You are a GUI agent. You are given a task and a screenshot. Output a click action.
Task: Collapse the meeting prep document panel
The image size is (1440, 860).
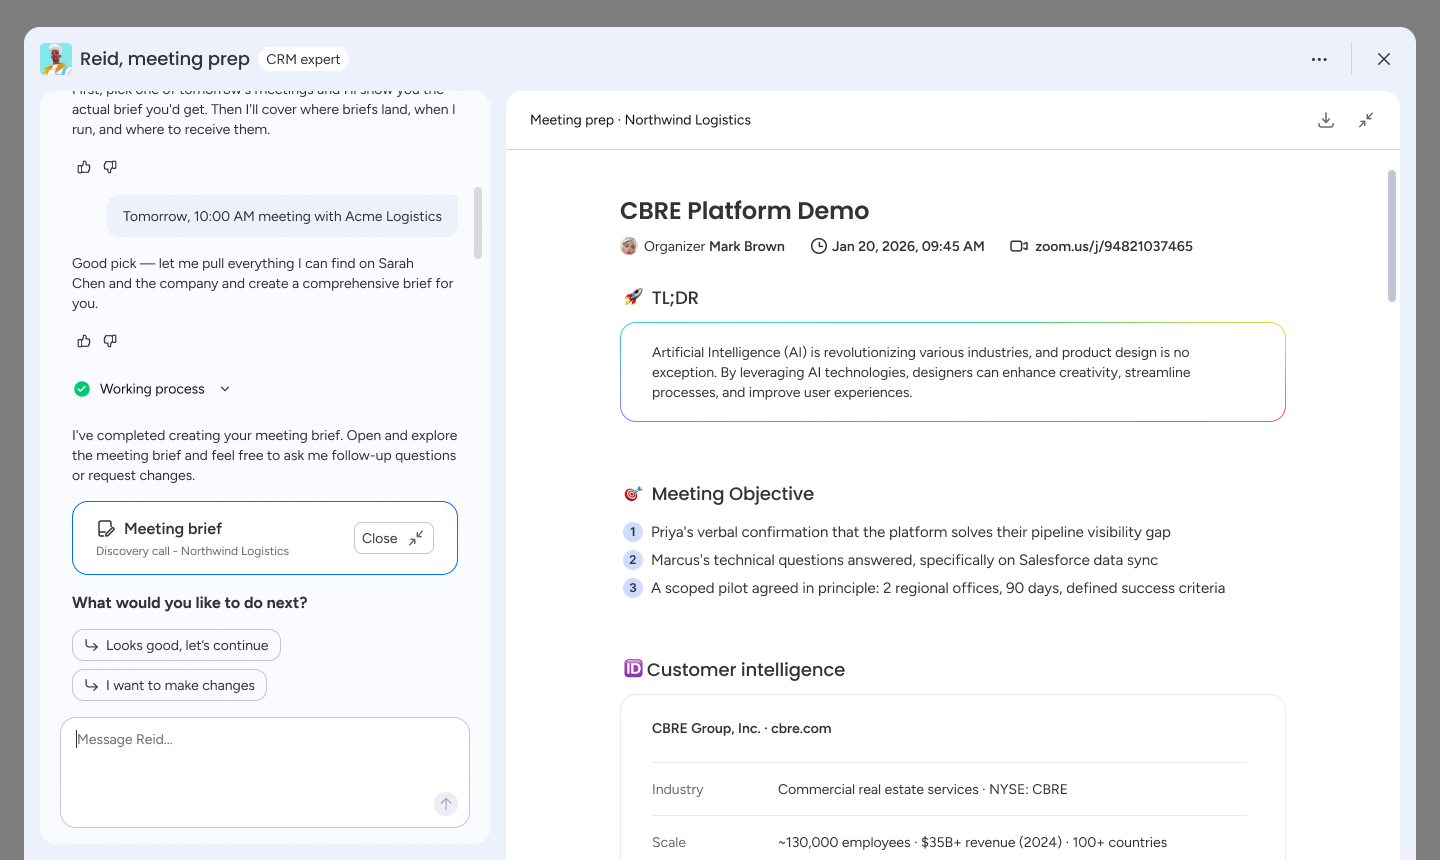pos(1366,120)
